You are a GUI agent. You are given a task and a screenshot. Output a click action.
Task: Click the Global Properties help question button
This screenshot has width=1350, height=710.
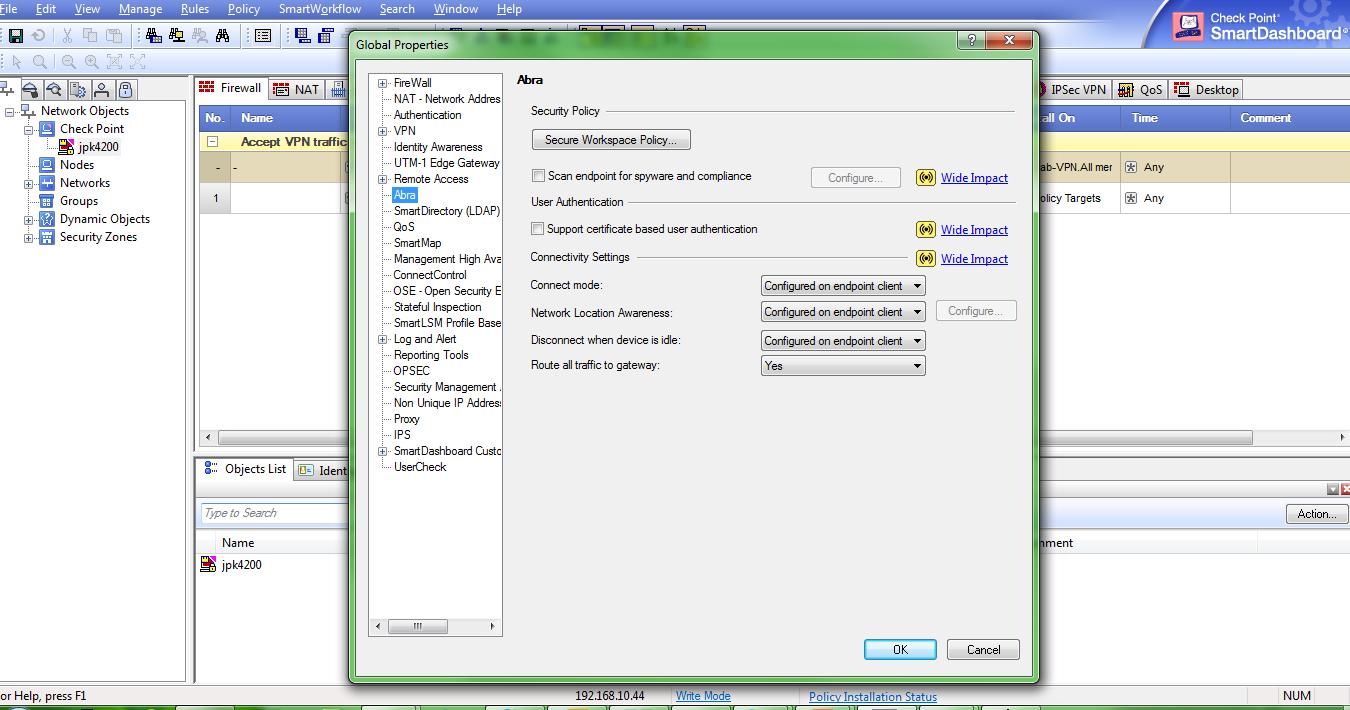[x=970, y=40]
